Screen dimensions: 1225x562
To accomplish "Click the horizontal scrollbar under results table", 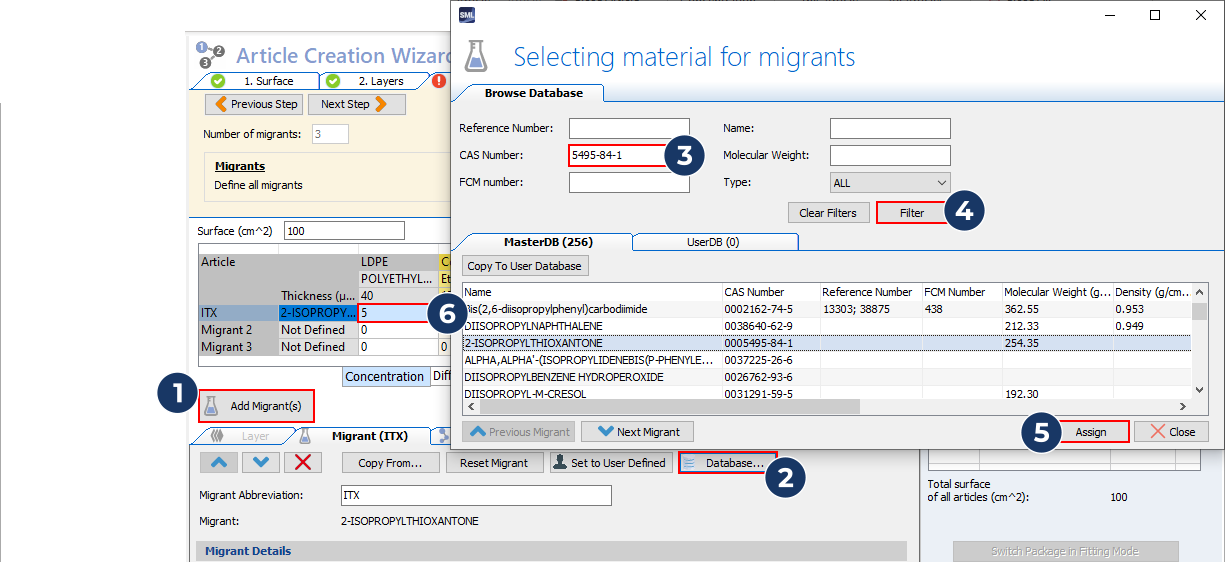I will point(660,407).
